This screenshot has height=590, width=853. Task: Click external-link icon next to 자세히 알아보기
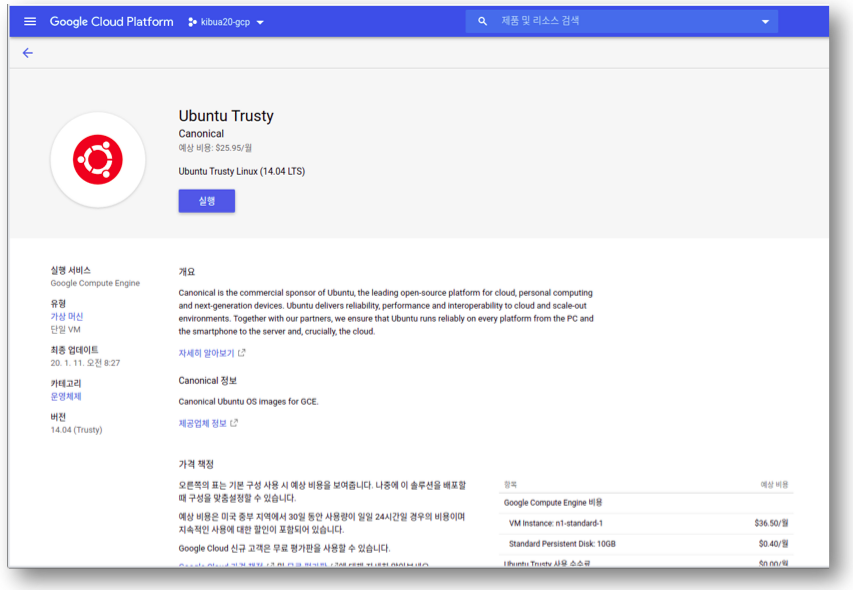pyautogui.click(x=242, y=353)
